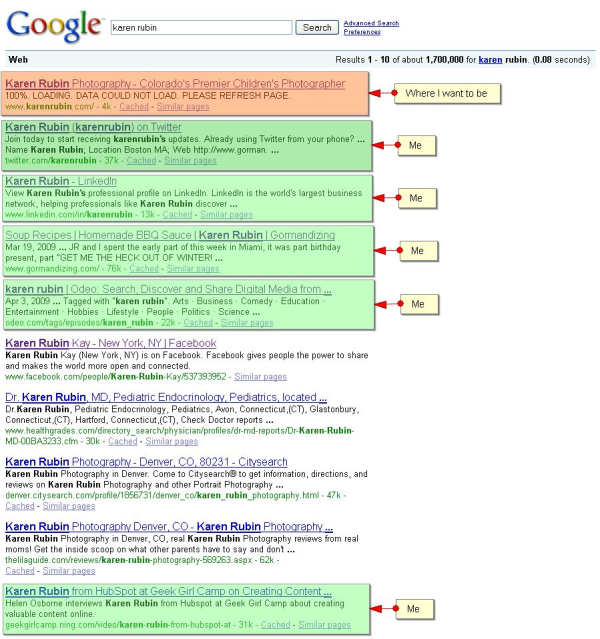Image resolution: width=600 pixels, height=639 pixels.
Task: Open the Karen Rubin - LinkedIn result
Action: 61,181
